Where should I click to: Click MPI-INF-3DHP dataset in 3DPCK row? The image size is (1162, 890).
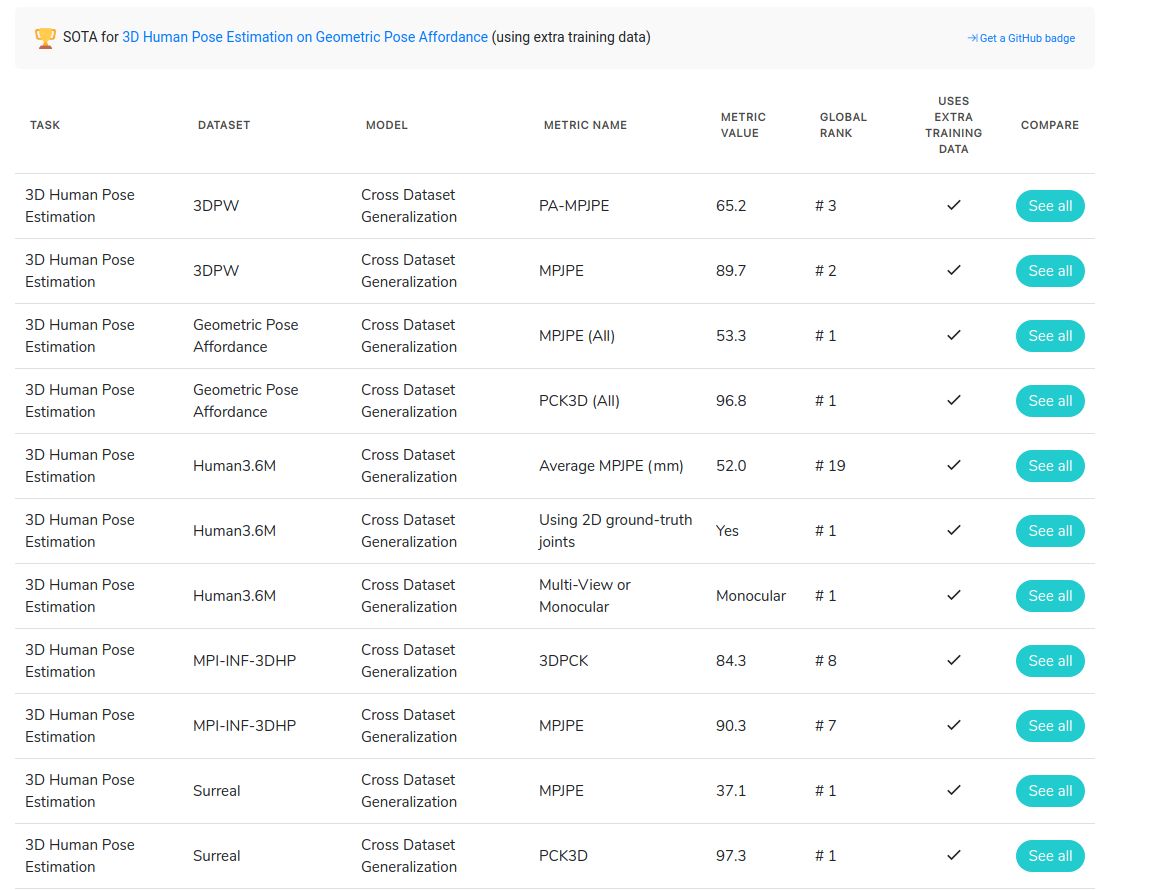click(245, 661)
